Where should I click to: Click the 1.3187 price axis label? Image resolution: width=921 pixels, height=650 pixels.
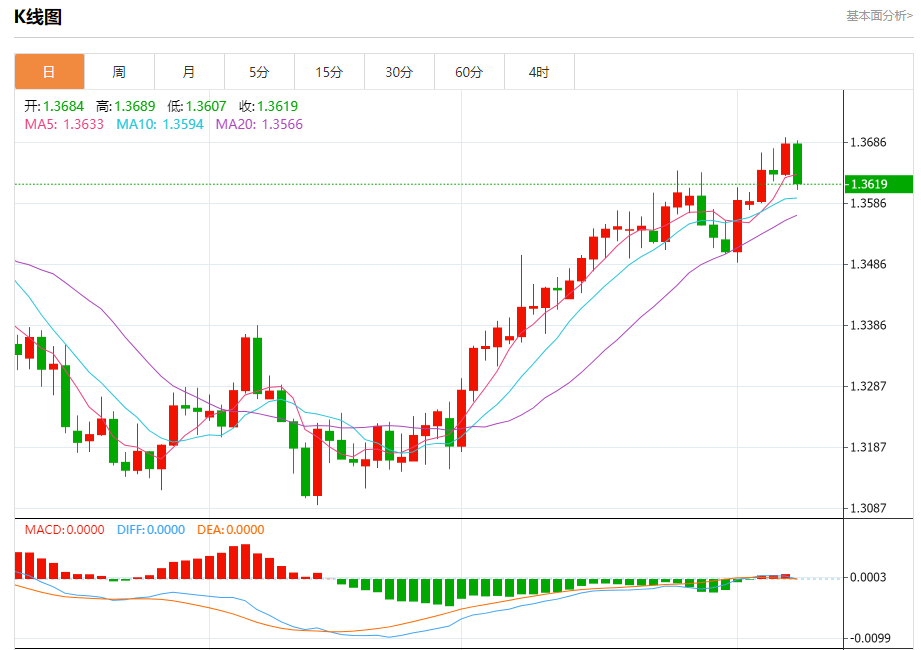[868, 447]
